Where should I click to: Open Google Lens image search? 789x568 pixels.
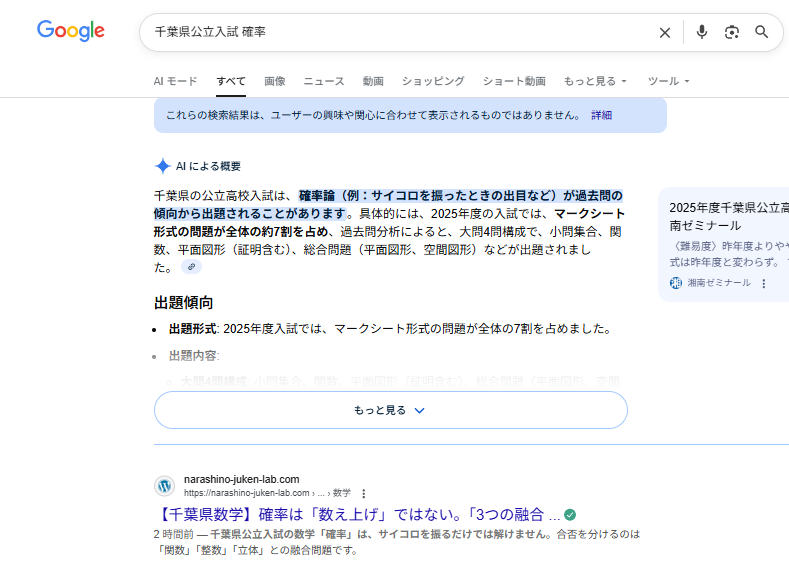[732, 32]
